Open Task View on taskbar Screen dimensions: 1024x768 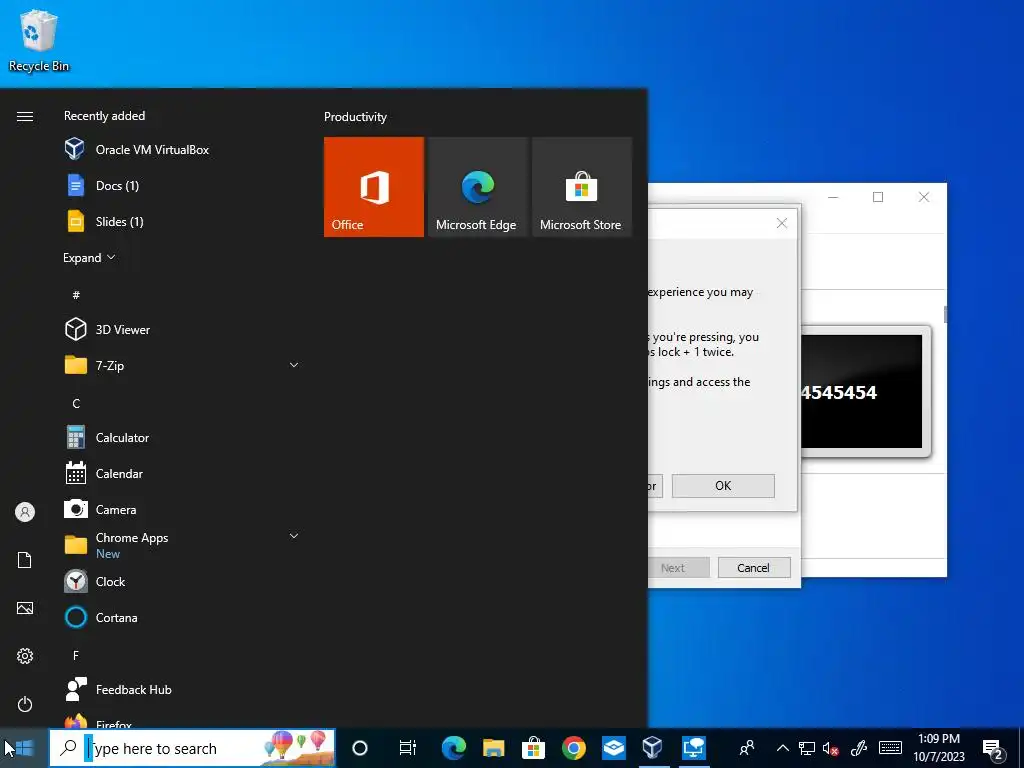click(x=408, y=748)
